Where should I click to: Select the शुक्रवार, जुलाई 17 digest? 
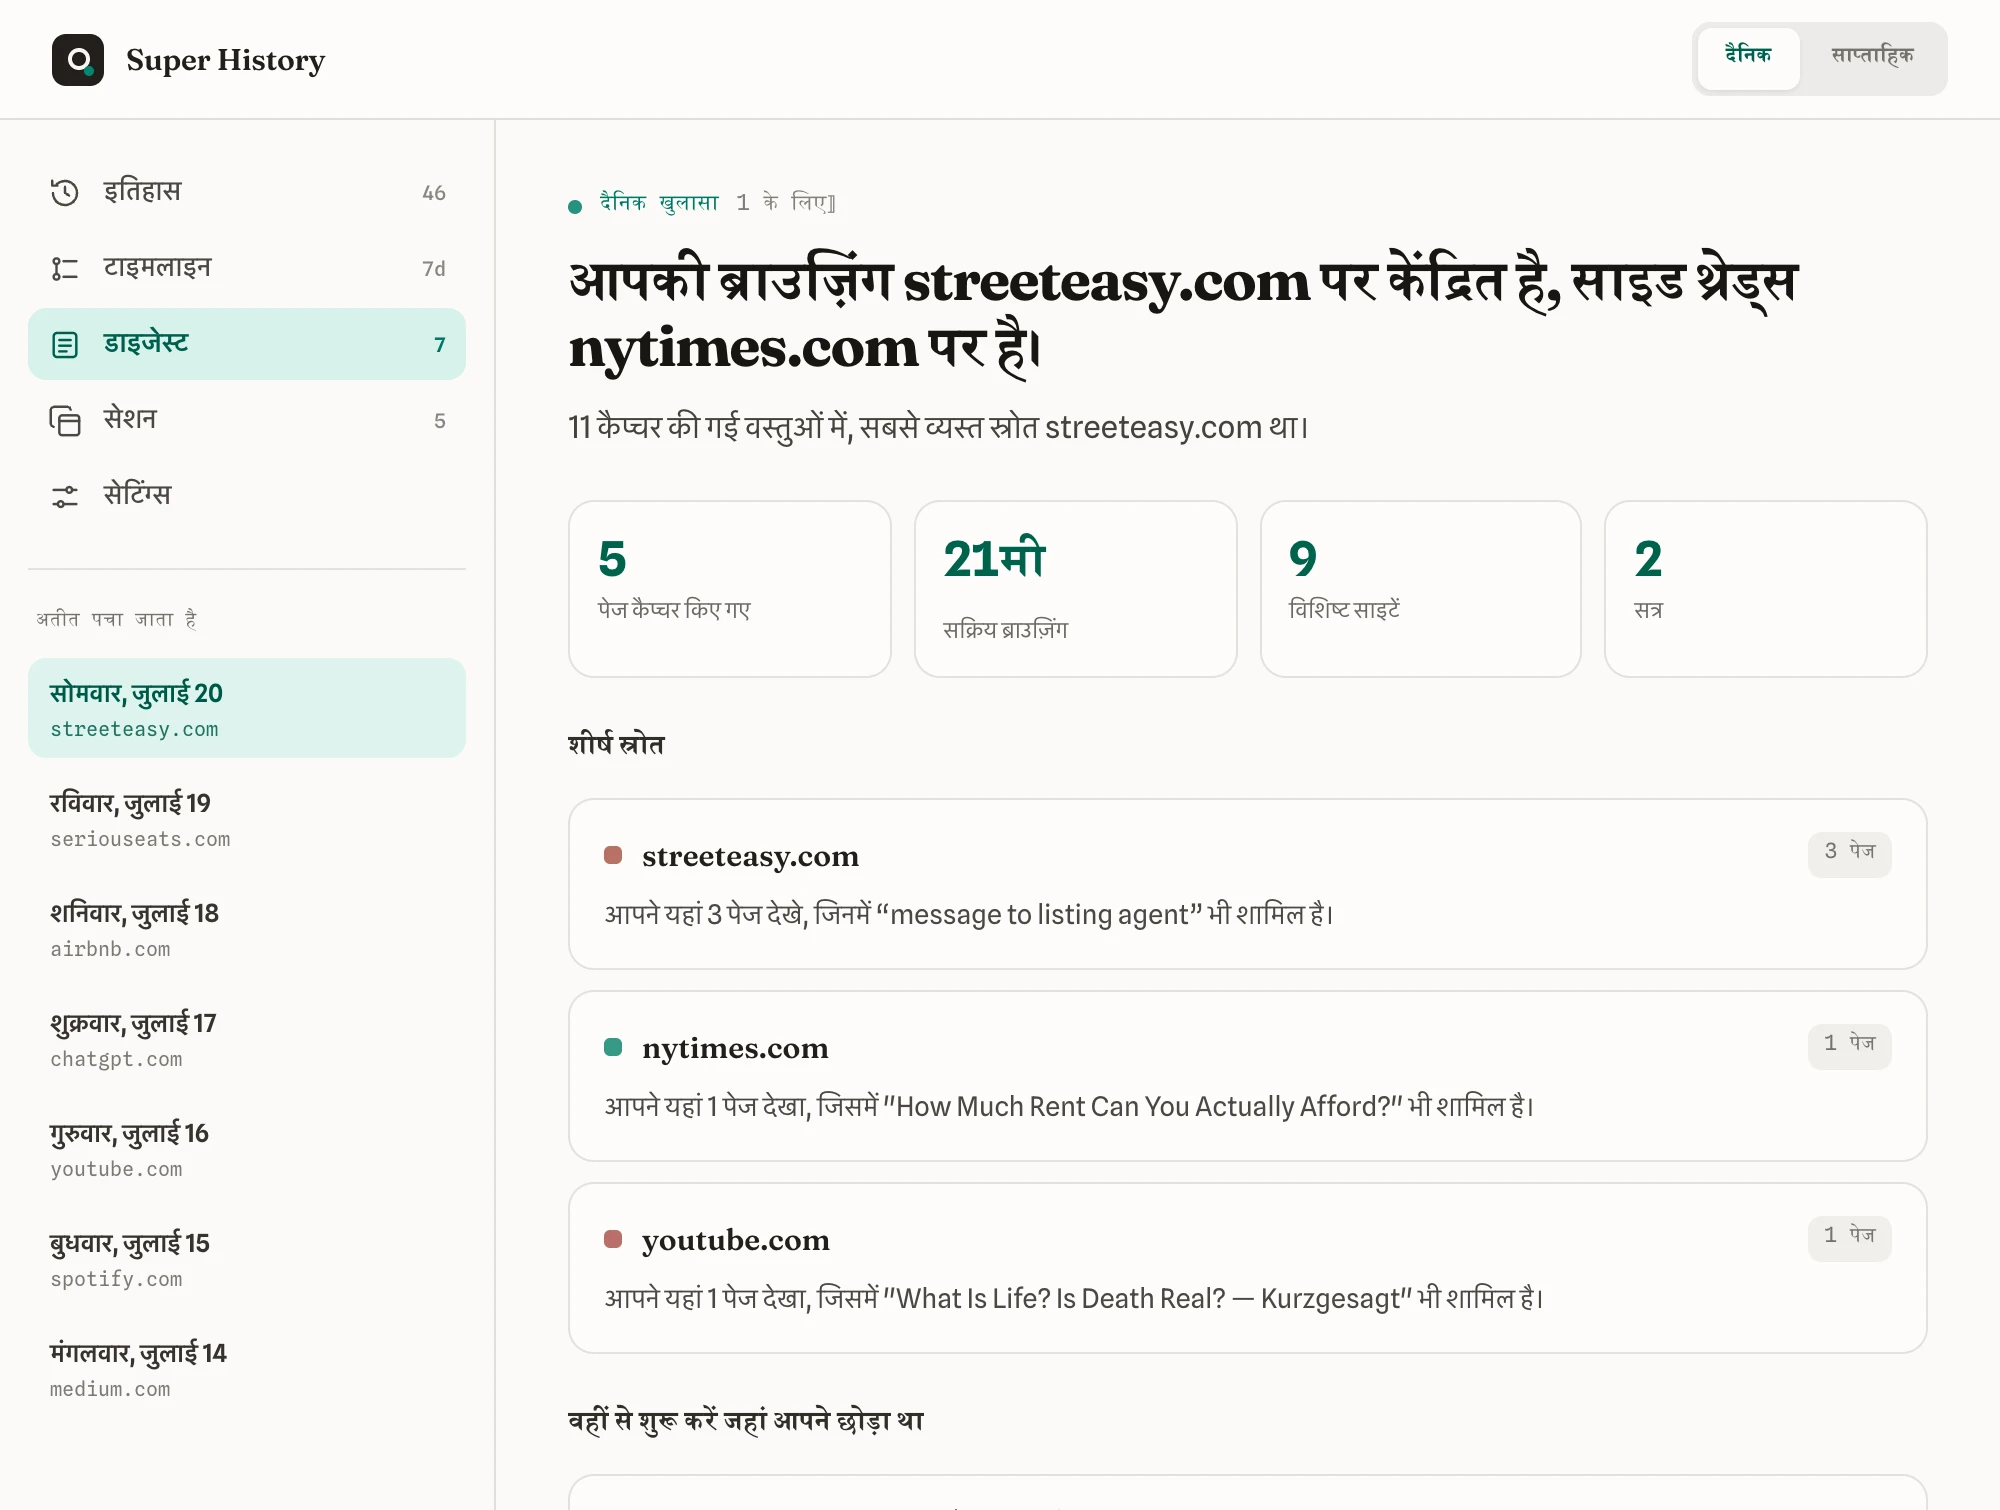(x=247, y=1038)
